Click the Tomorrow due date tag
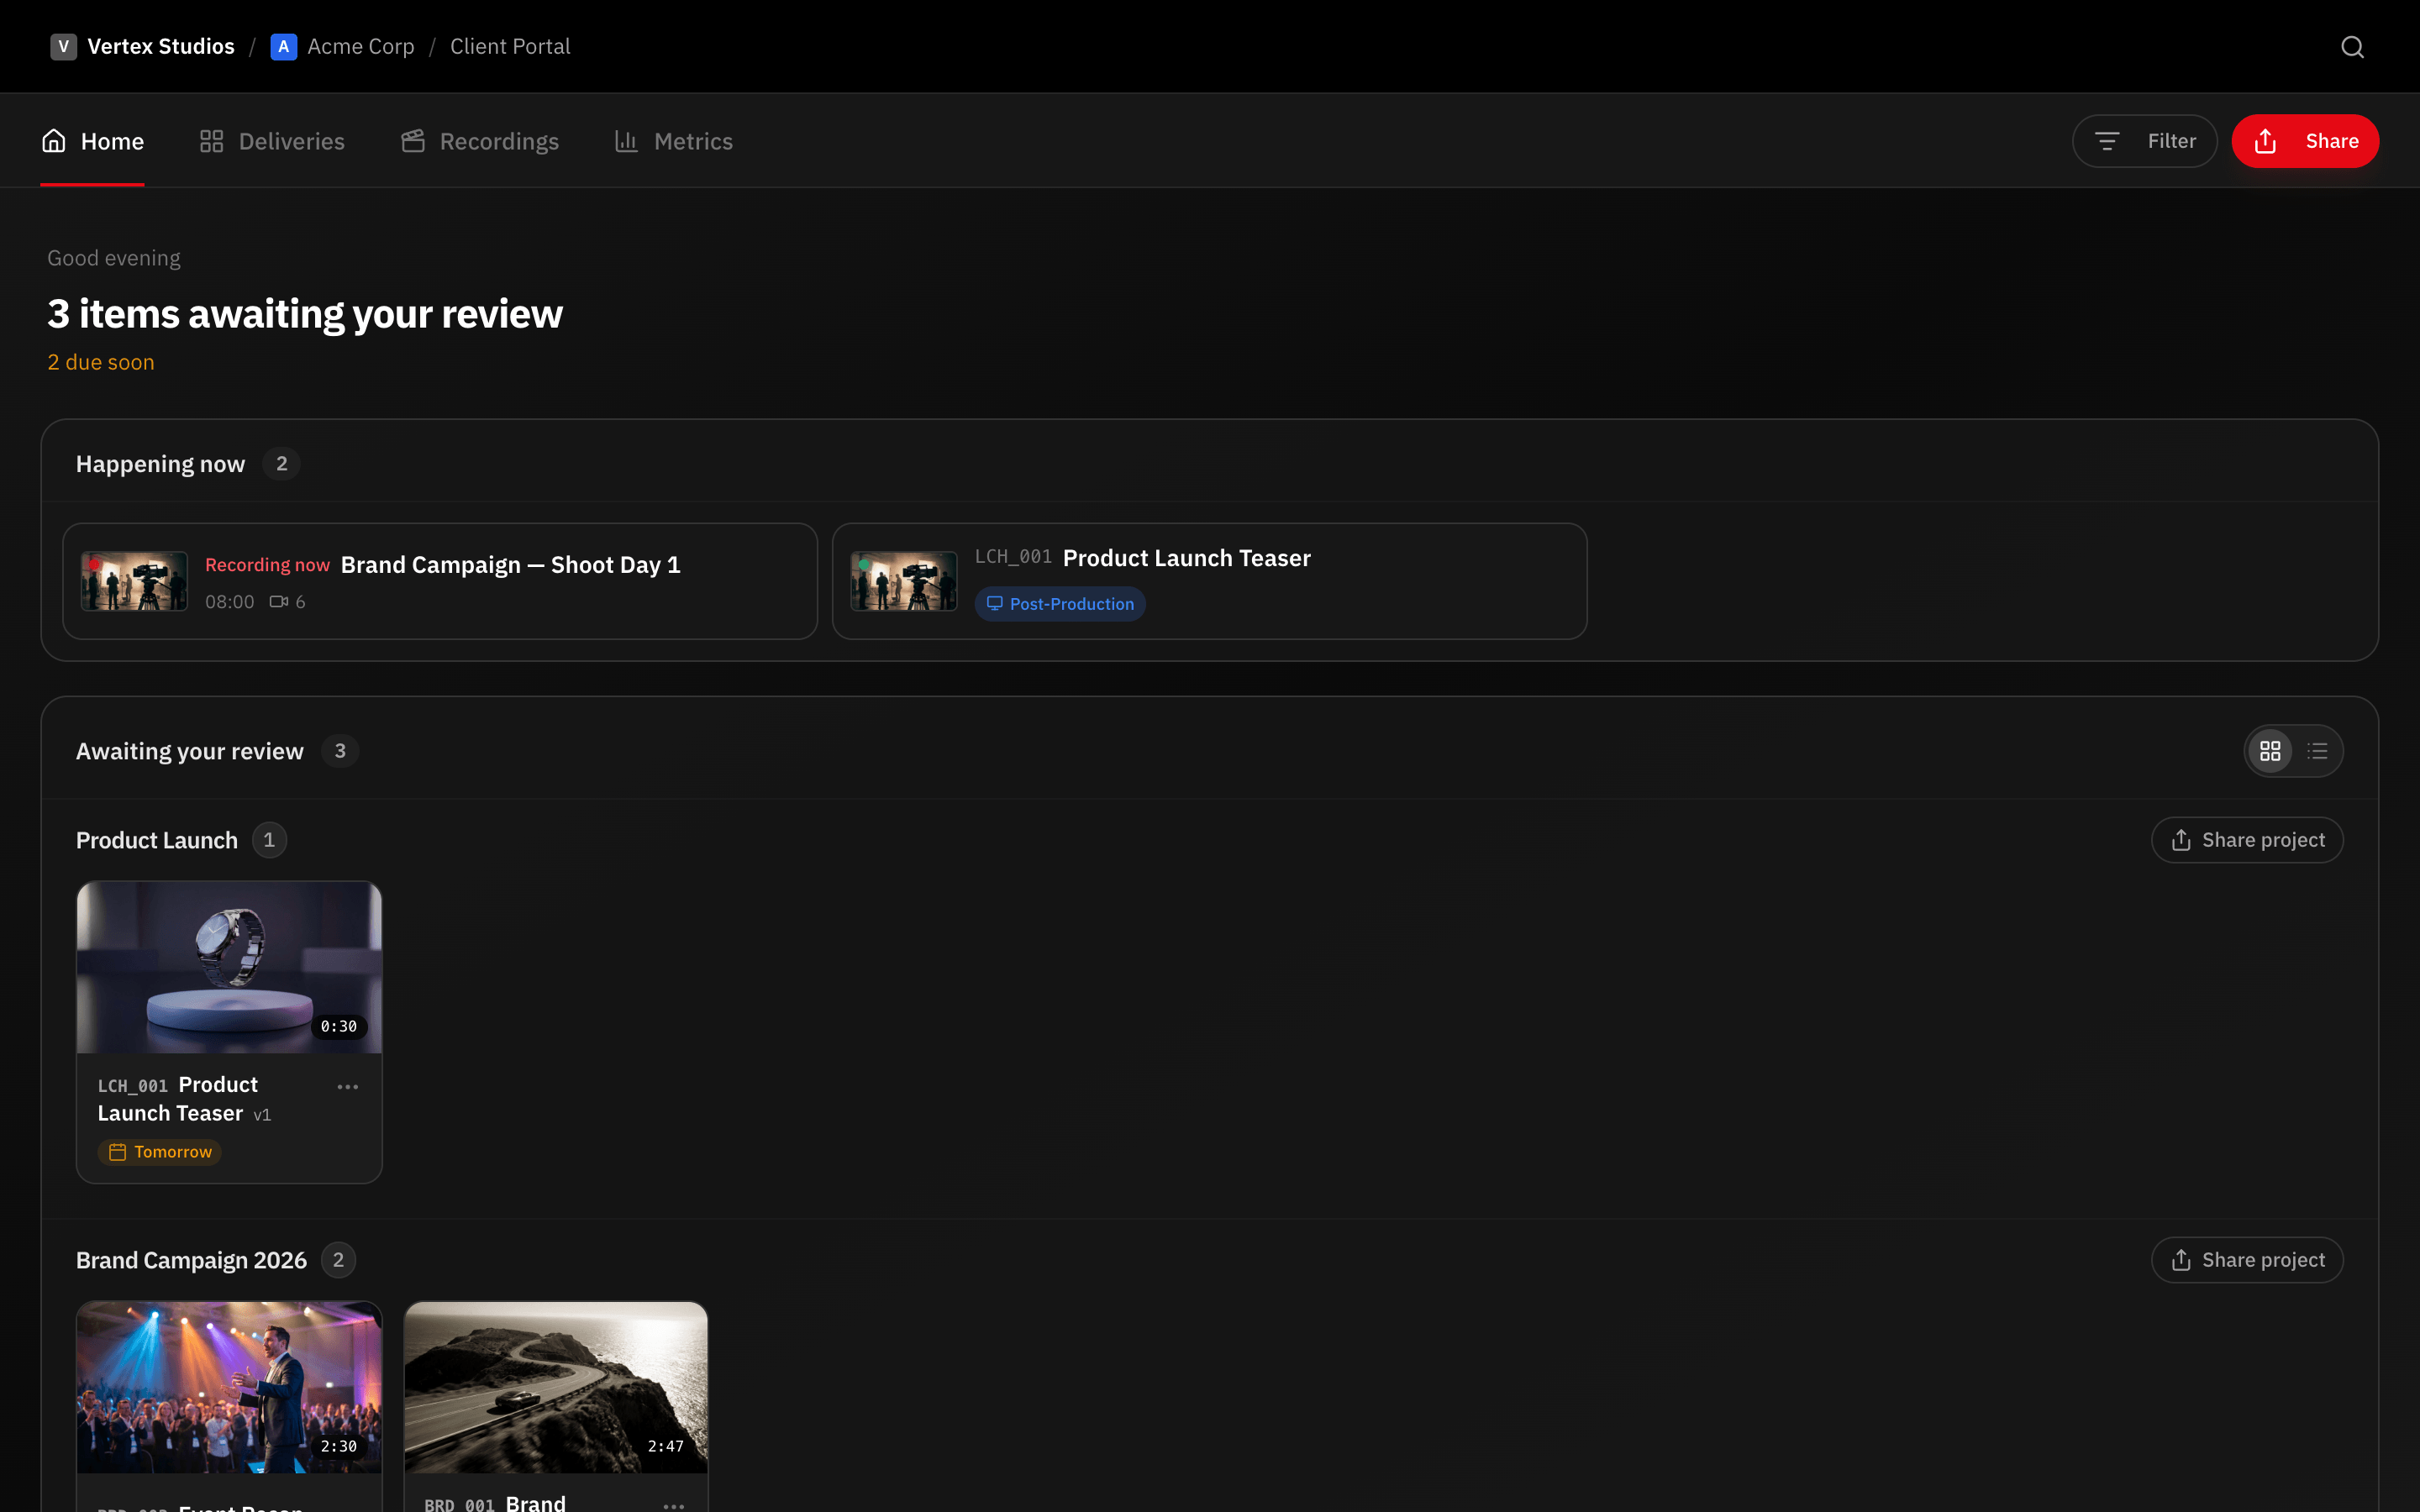The width and height of the screenshot is (2420, 1512). pos(160,1152)
